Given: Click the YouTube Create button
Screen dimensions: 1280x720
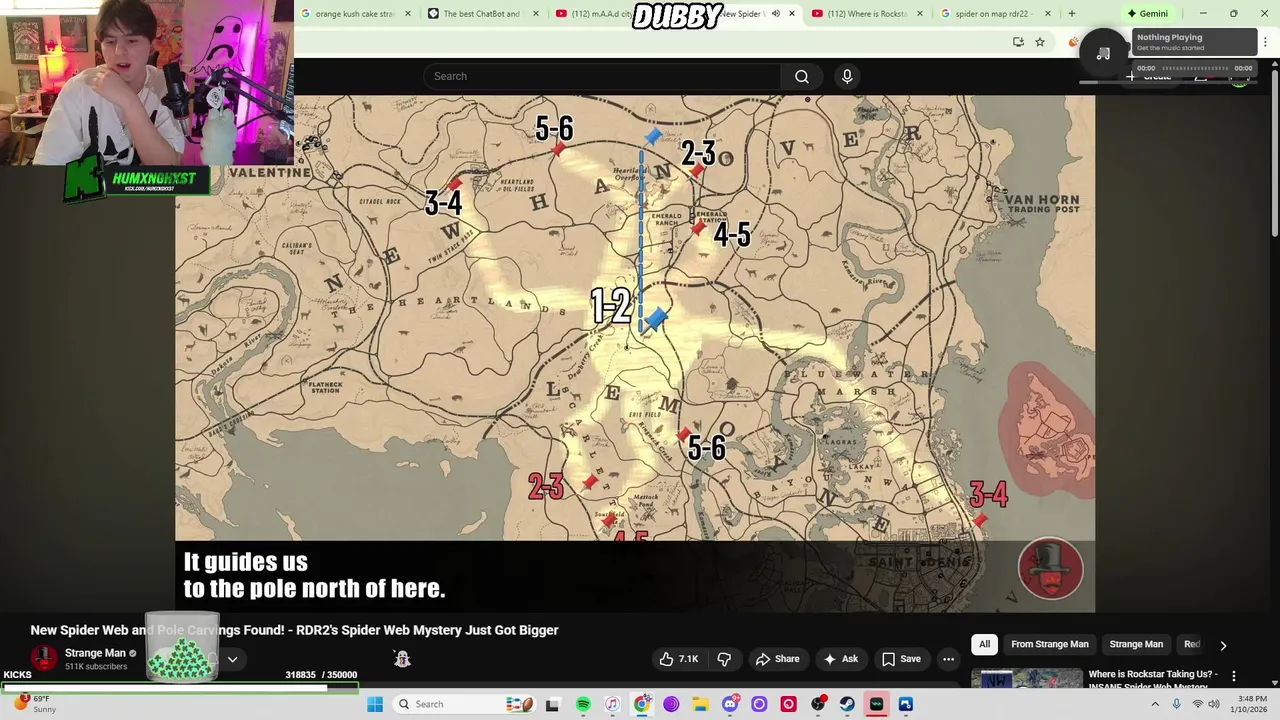Looking at the screenshot, I should pyautogui.click(x=1149, y=77).
